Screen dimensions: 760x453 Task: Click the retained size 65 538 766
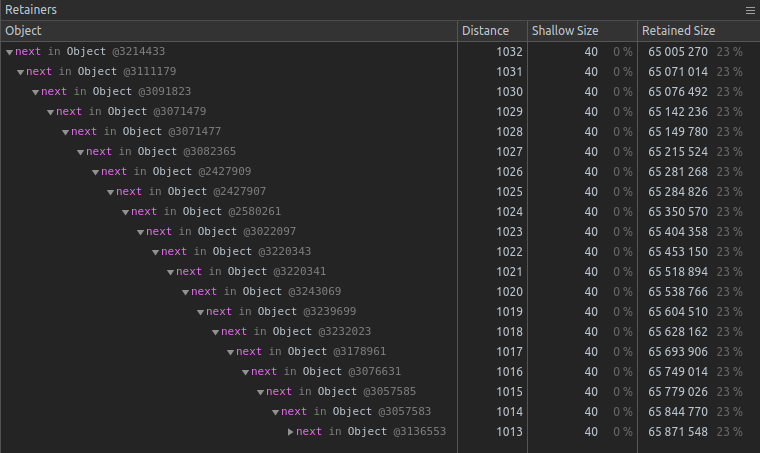[678, 292]
